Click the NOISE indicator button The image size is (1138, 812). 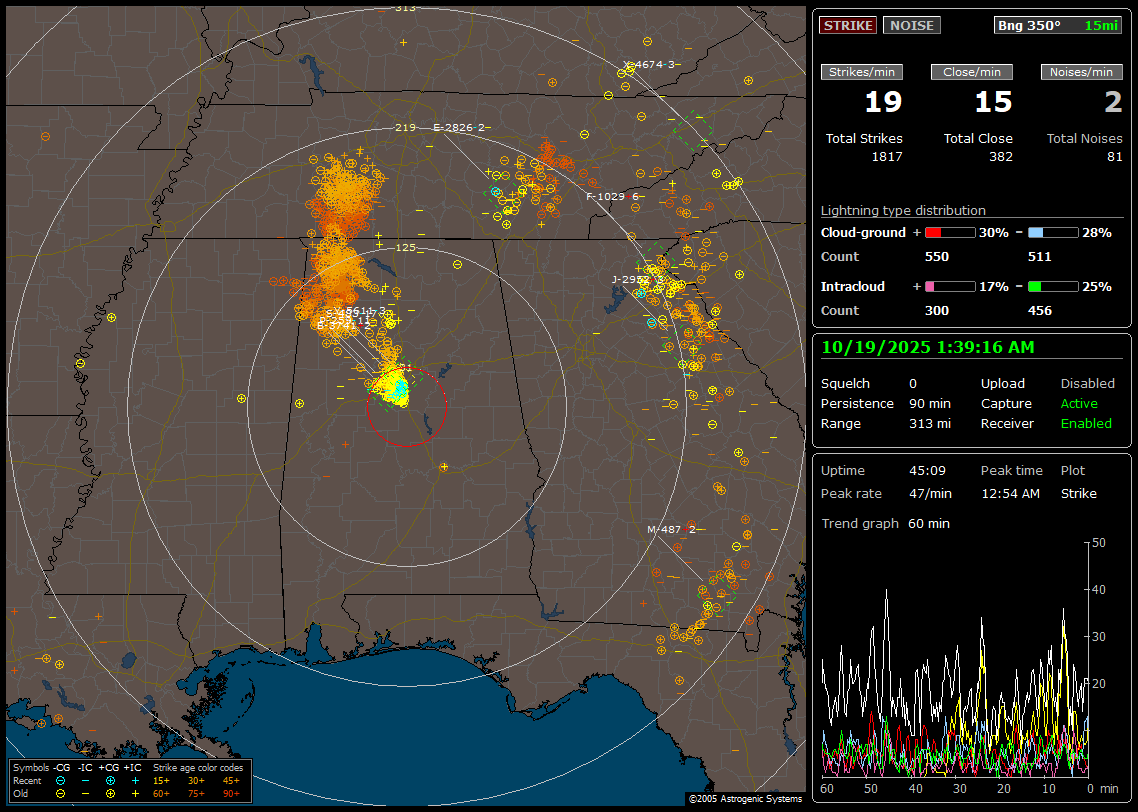pyautogui.click(x=911, y=25)
